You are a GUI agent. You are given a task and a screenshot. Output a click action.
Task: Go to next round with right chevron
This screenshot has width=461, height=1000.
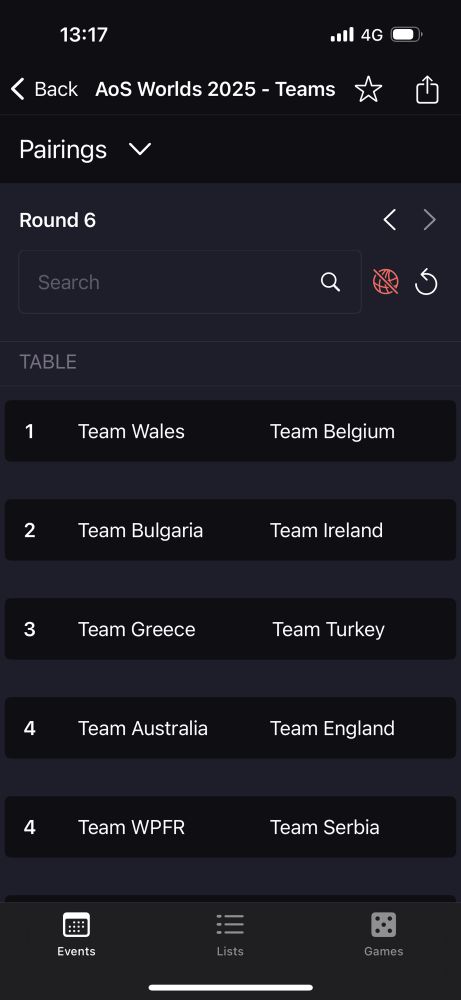430,220
